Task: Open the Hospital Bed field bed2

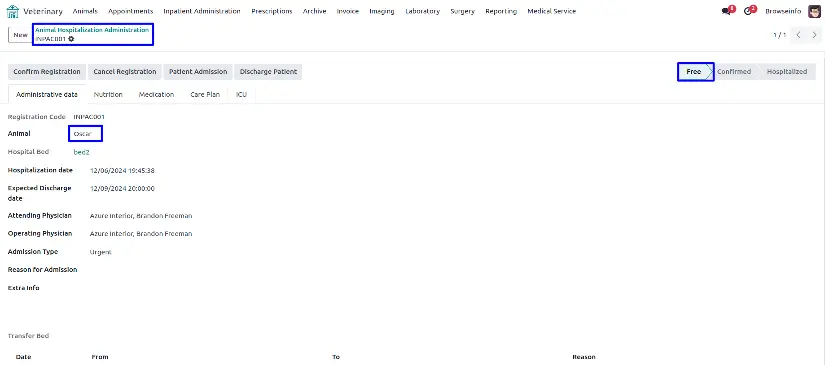Action: 82,152
